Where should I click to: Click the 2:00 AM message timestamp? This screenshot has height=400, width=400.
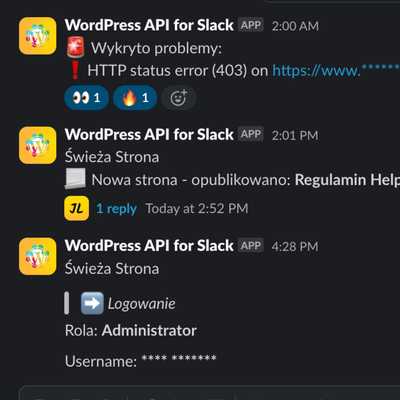(x=295, y=26)
